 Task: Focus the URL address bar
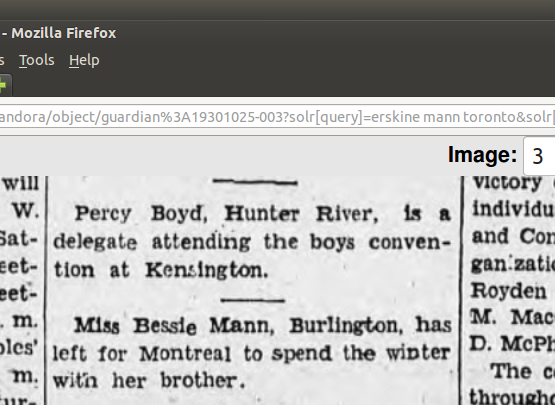point(278,116)
